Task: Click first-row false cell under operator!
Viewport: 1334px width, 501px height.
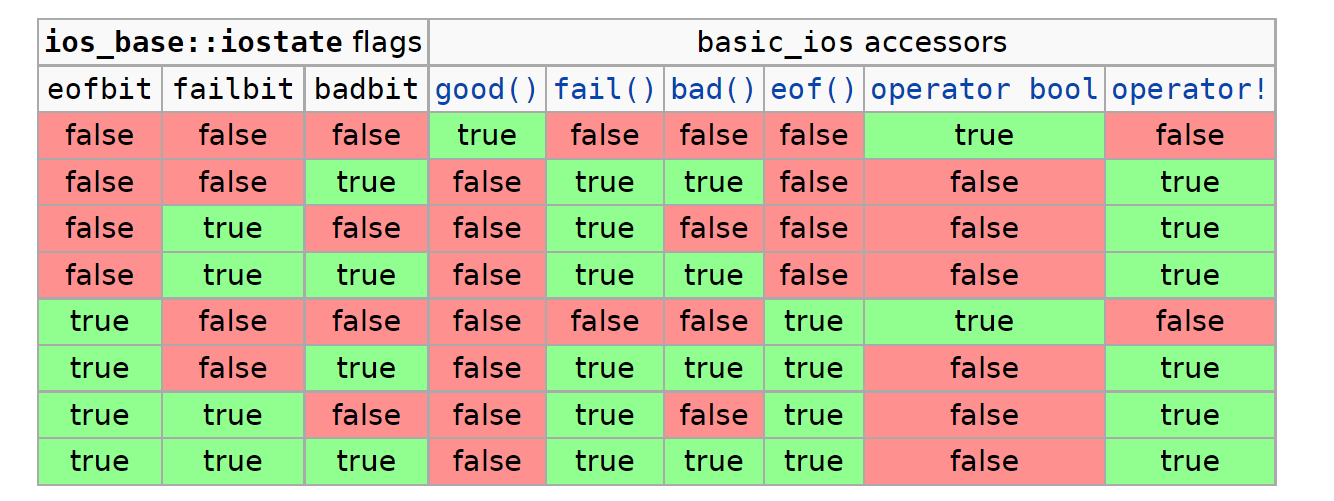Action: [x=1190, y=136]
